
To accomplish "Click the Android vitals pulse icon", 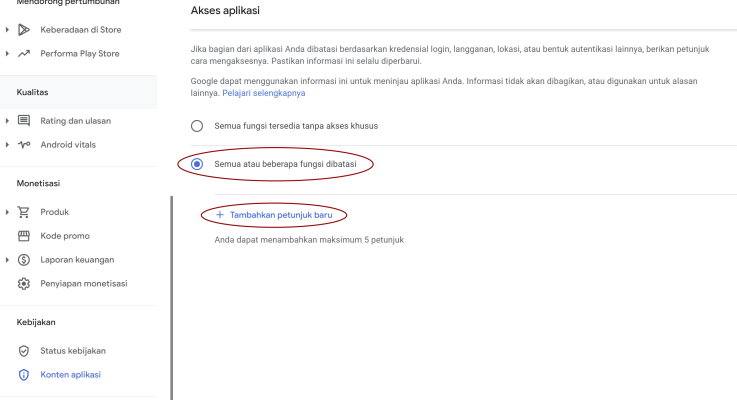I will click(24, 145).
